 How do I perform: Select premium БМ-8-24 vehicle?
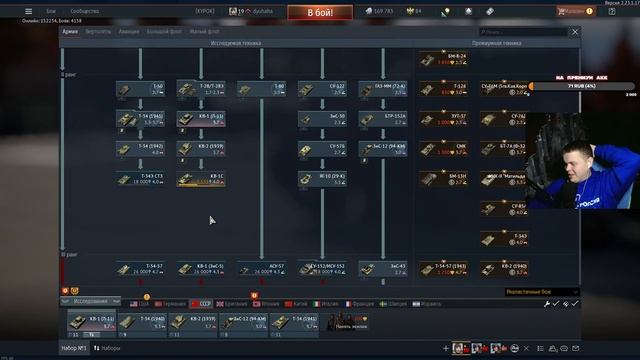(x=444, y=59)
